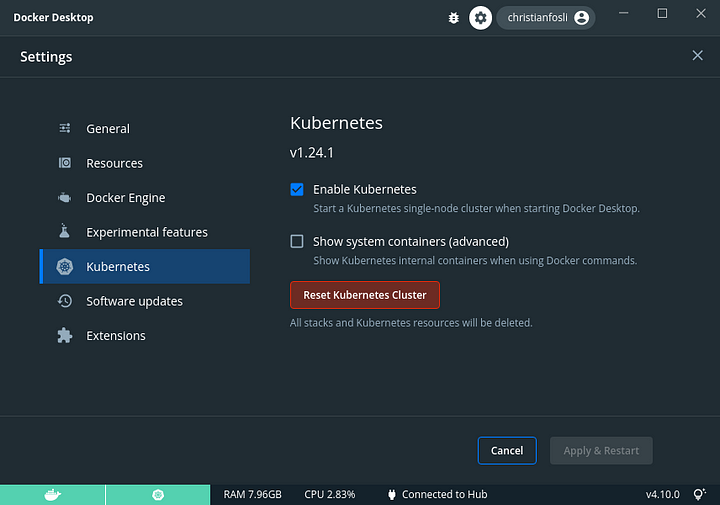Open the Extensions settings section

pyautogui.click(x=145, y=336)
